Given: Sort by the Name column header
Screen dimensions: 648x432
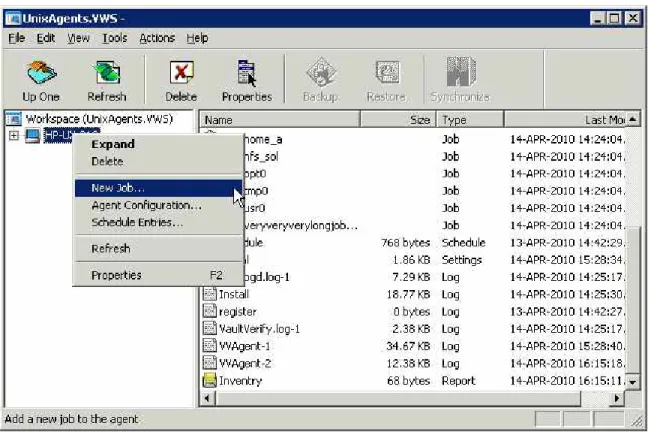Looking at the screenshot, I should click(280, 120).
